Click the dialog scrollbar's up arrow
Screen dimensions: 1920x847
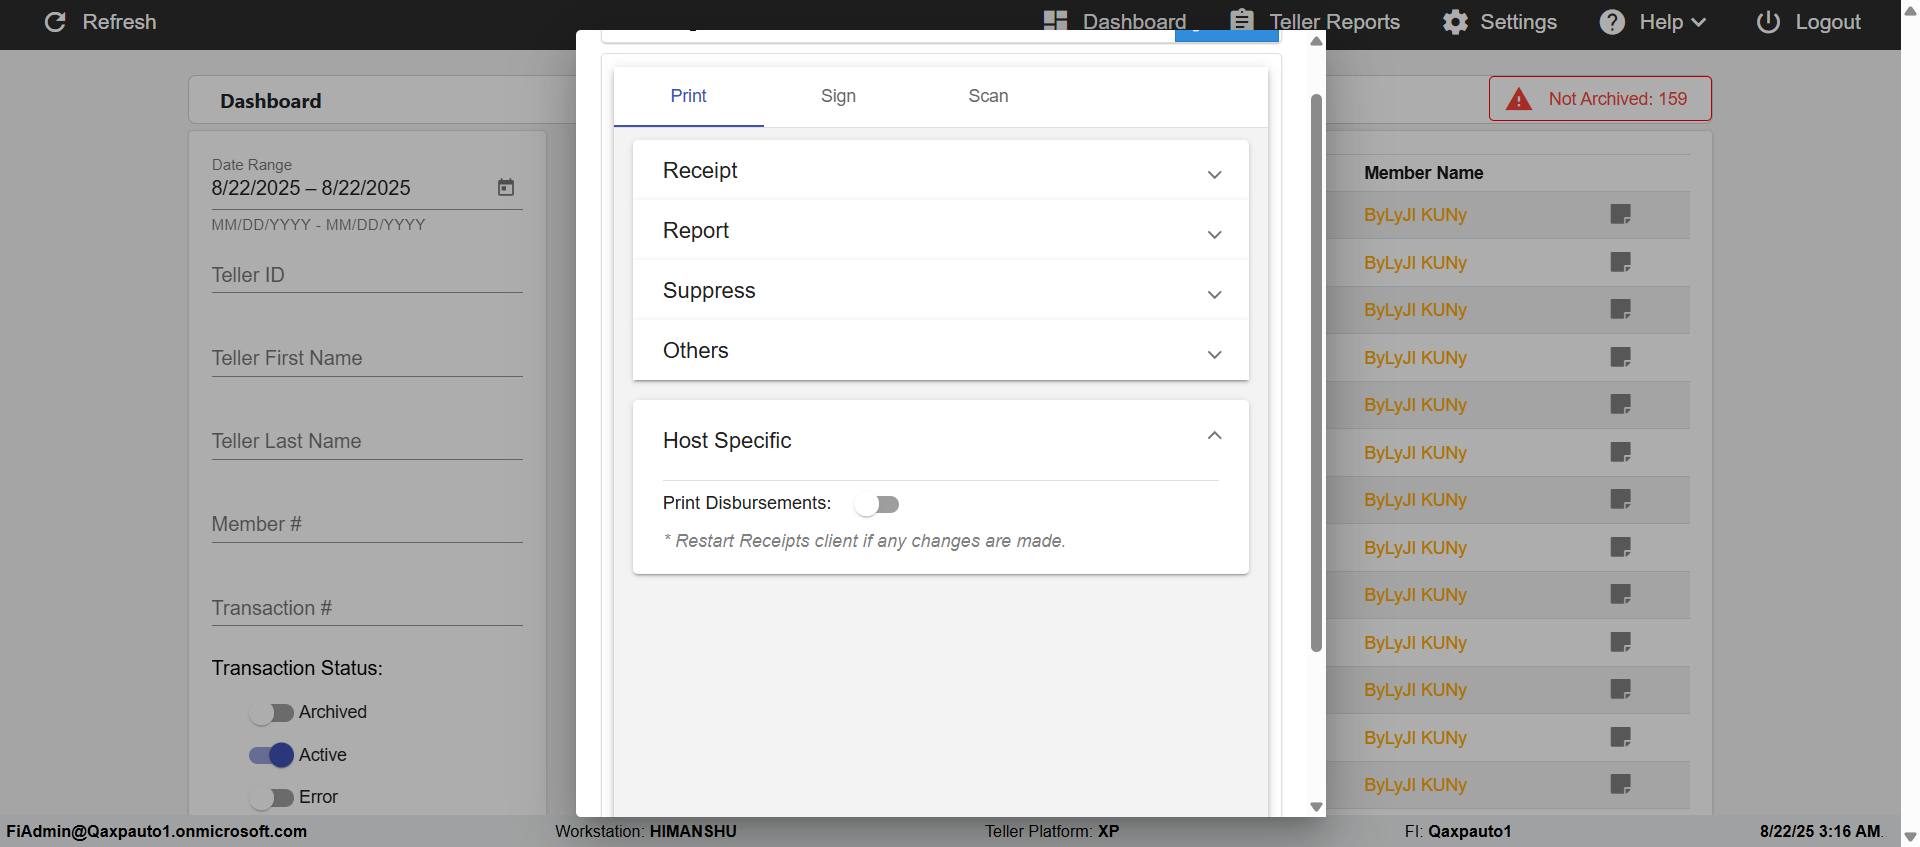click(x=1316, y=41)
